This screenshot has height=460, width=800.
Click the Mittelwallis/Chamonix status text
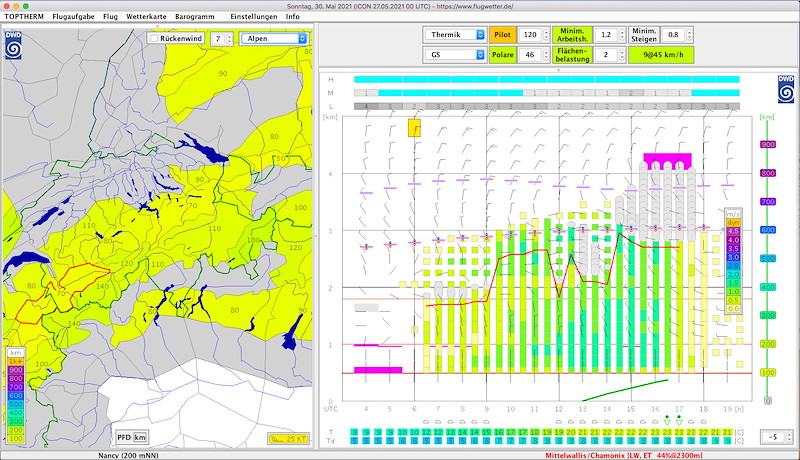[x=623, y=455]
